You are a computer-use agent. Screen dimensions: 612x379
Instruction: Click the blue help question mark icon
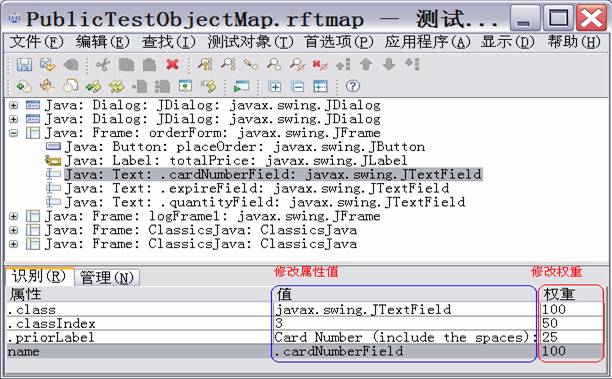point(353,86)
